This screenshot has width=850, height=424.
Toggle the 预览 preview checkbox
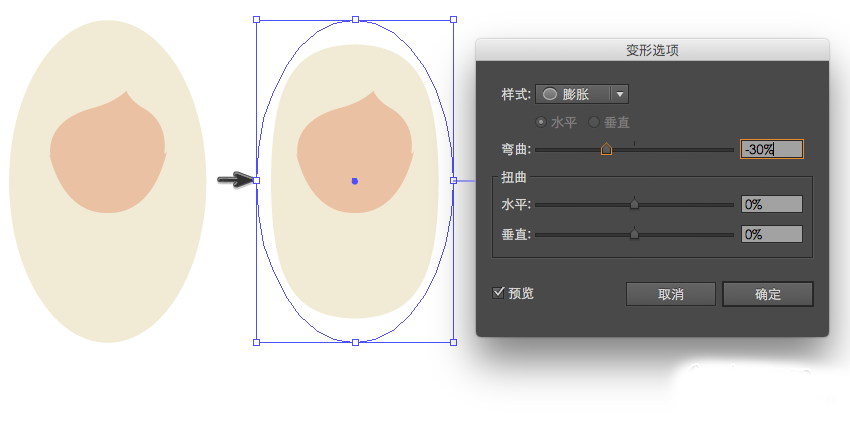pyautogui.click(x=498, y=293)
